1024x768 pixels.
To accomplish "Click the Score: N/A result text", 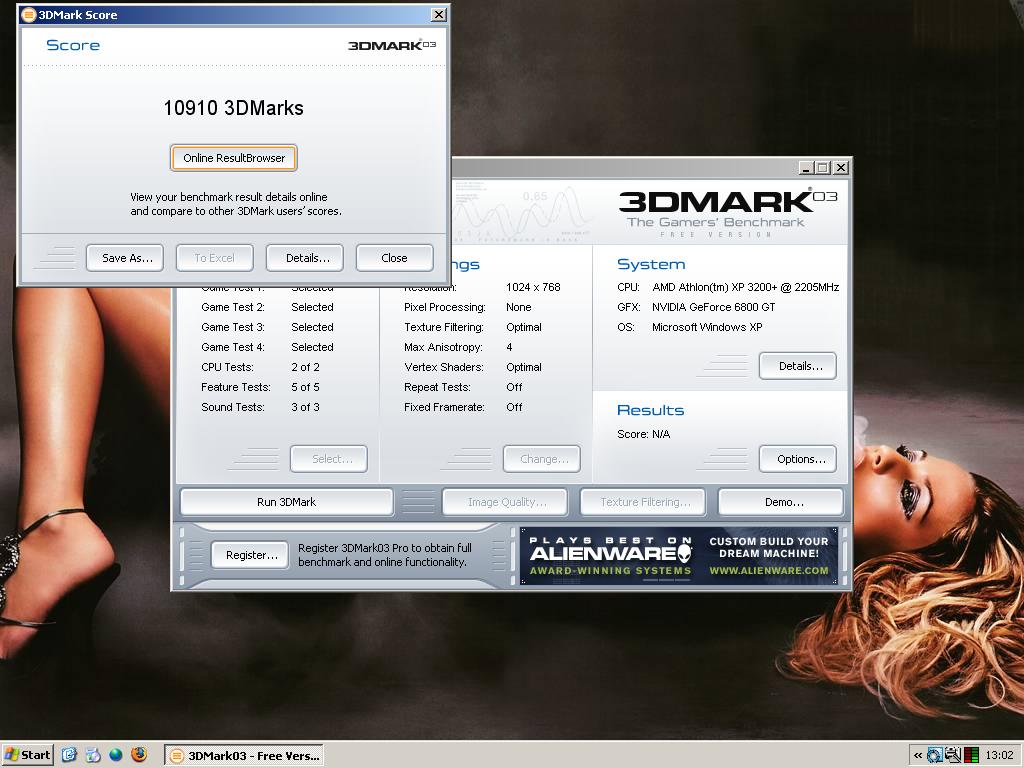I will pyautogui.click(x=643, y=434).
